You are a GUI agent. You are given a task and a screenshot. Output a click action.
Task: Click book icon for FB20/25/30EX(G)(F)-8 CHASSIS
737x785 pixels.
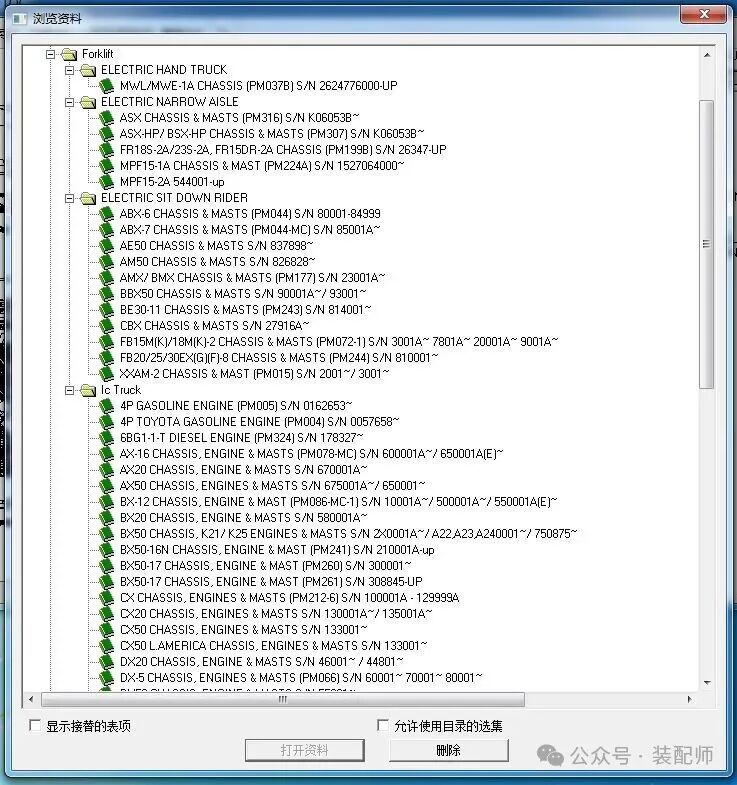pos(107,358)
